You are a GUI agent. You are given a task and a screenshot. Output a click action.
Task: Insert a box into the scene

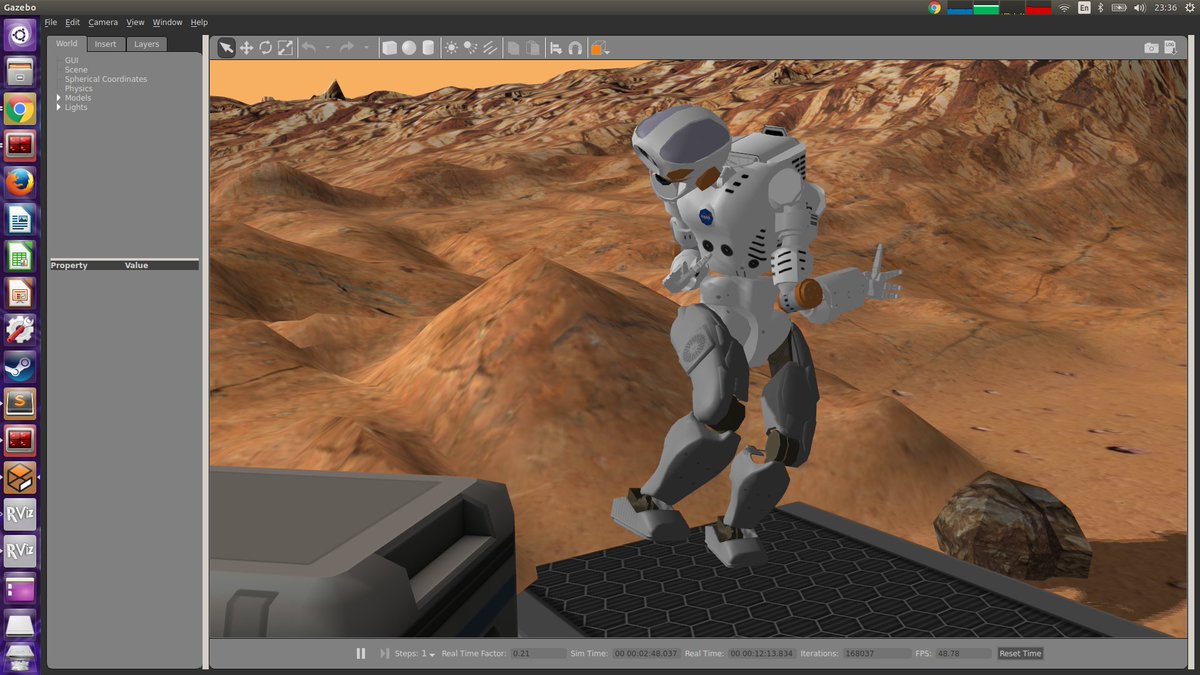[389, 47]
